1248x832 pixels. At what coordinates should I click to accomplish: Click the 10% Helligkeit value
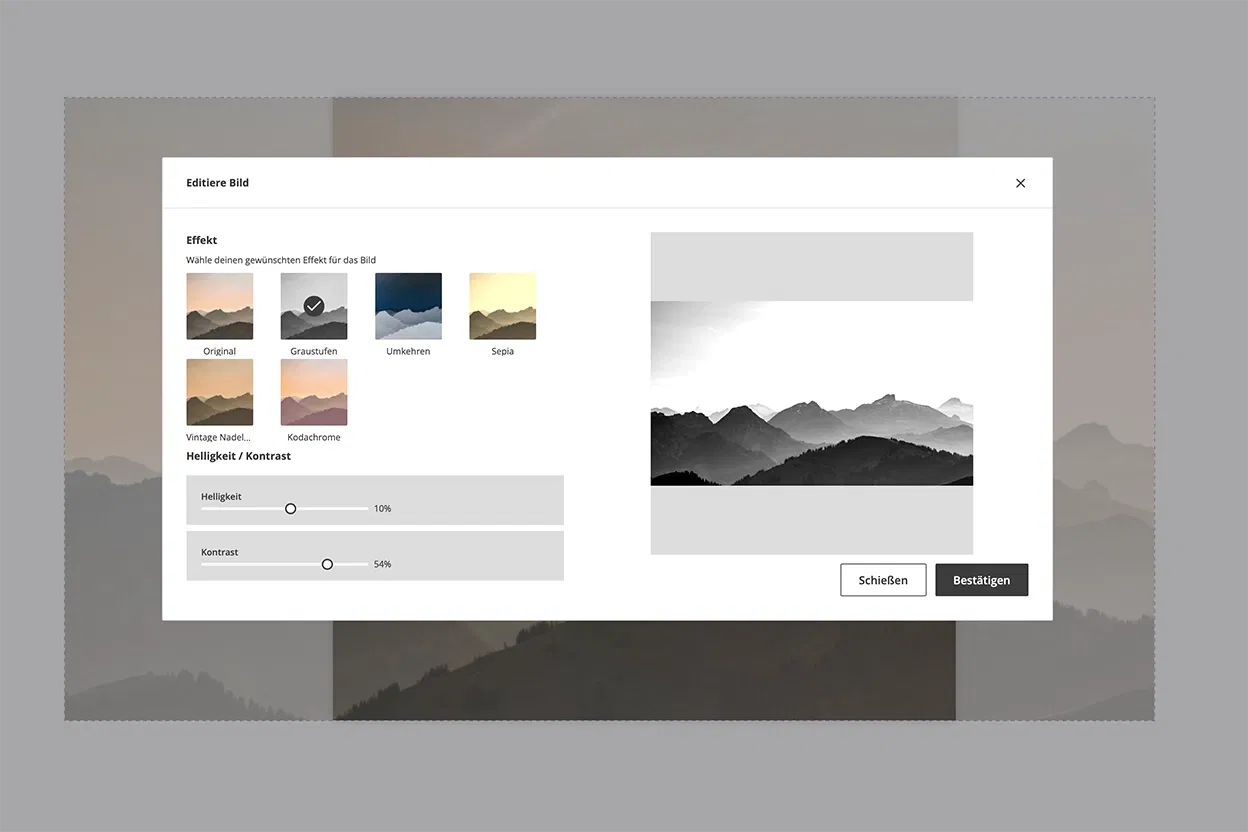click(382, 509)
